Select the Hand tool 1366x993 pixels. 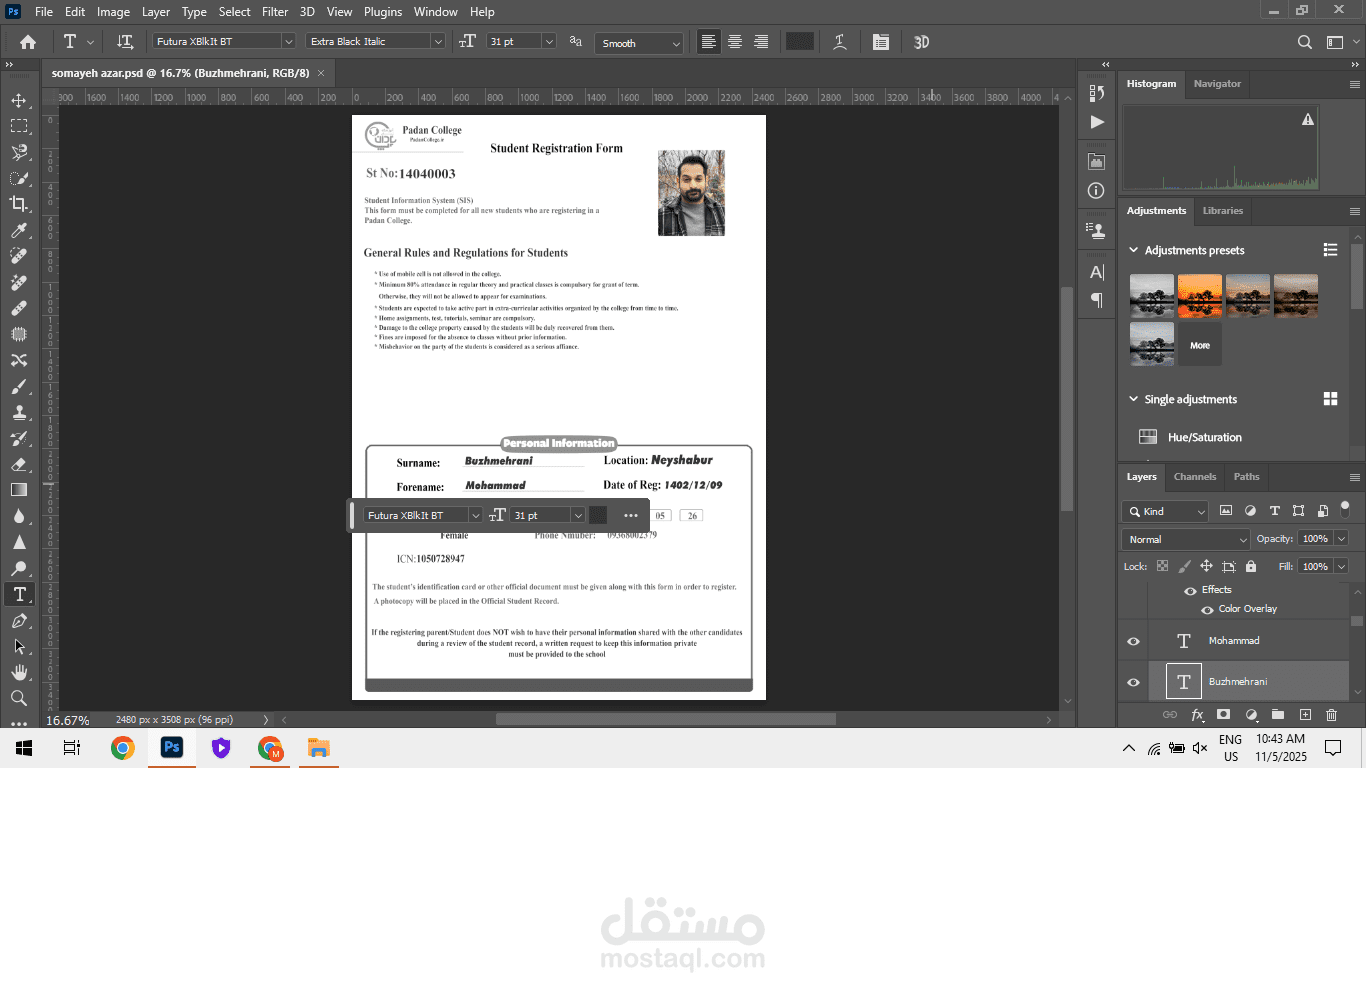pos(19,673)
